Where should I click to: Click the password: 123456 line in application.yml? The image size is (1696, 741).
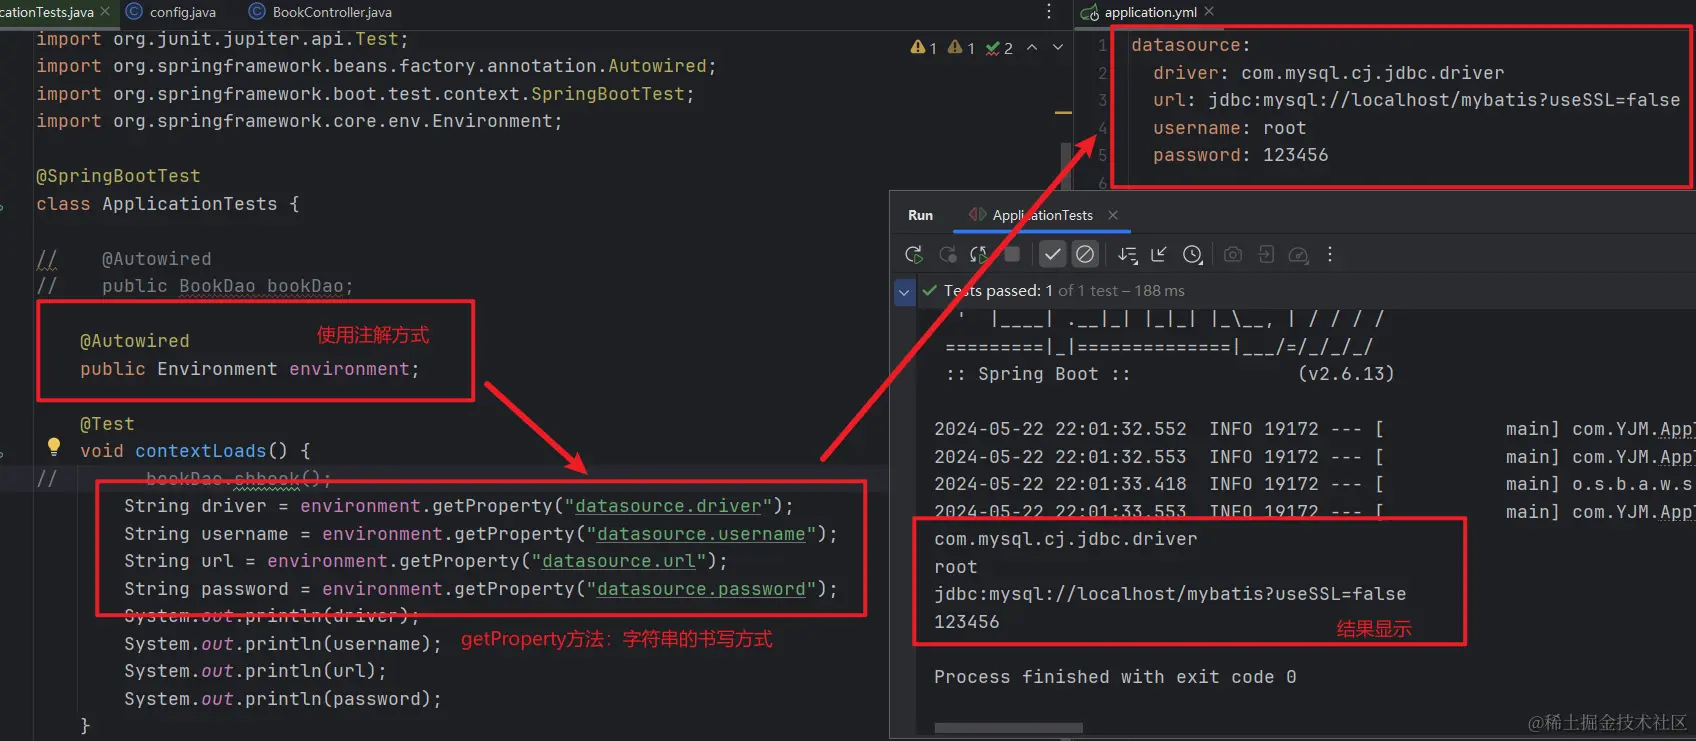tap(1241, 155)
